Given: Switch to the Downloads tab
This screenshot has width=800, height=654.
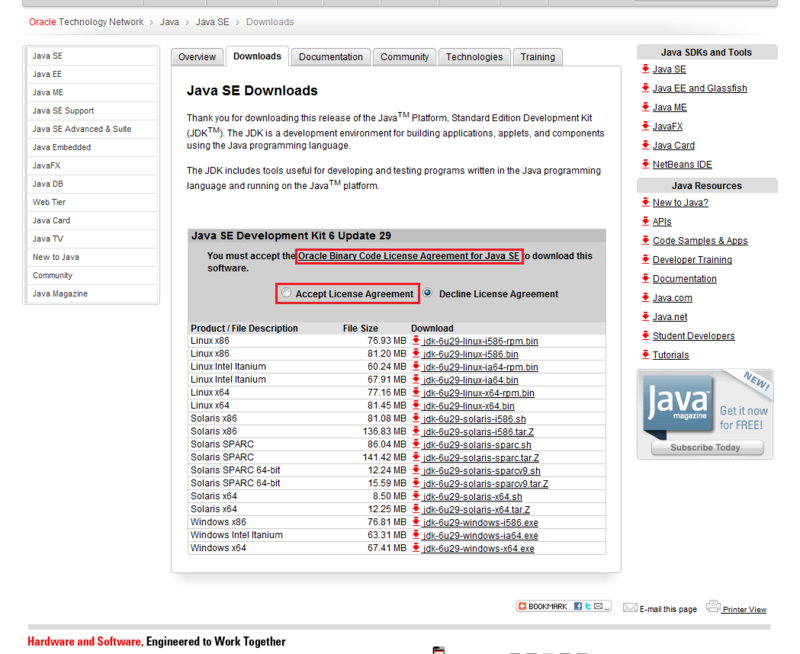Looking at the screenshot, I should tap(257, 56).
